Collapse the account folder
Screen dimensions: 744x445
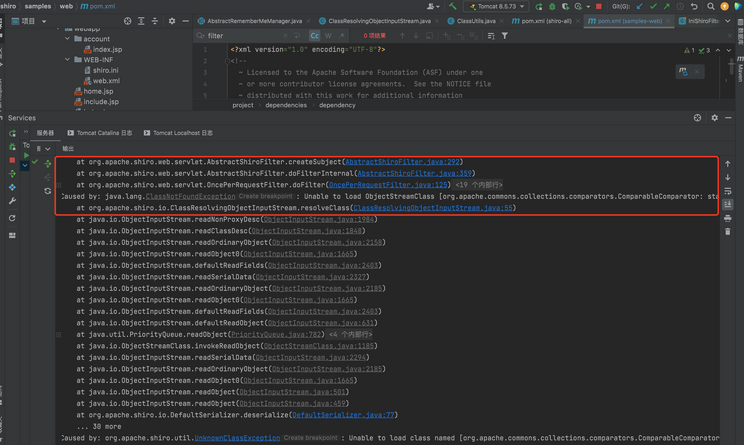67,39
